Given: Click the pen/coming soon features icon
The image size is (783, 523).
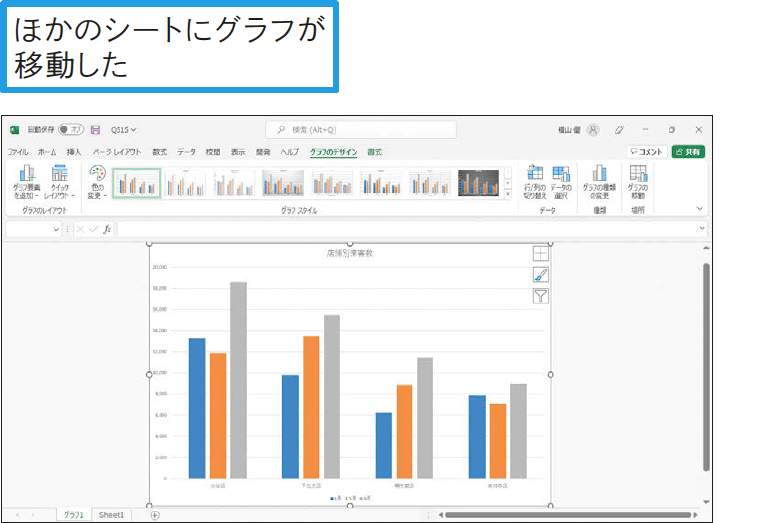Looking at the screenshot, I should [619, 130].
